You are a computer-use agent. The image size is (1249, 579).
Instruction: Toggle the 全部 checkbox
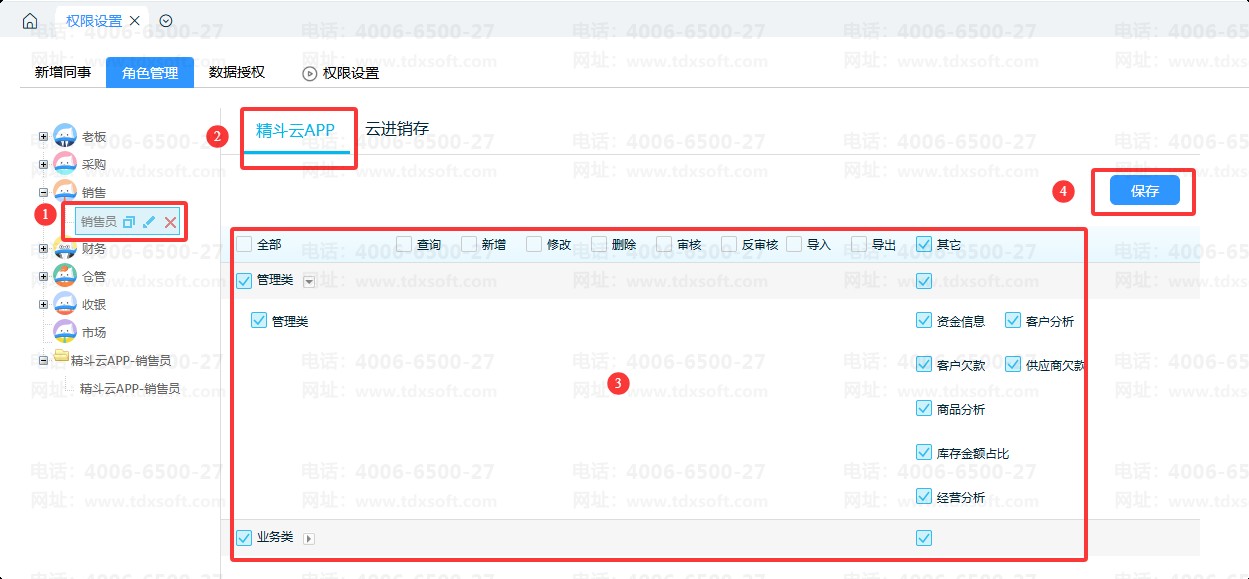pyautogui.click(x=244, y=244)
